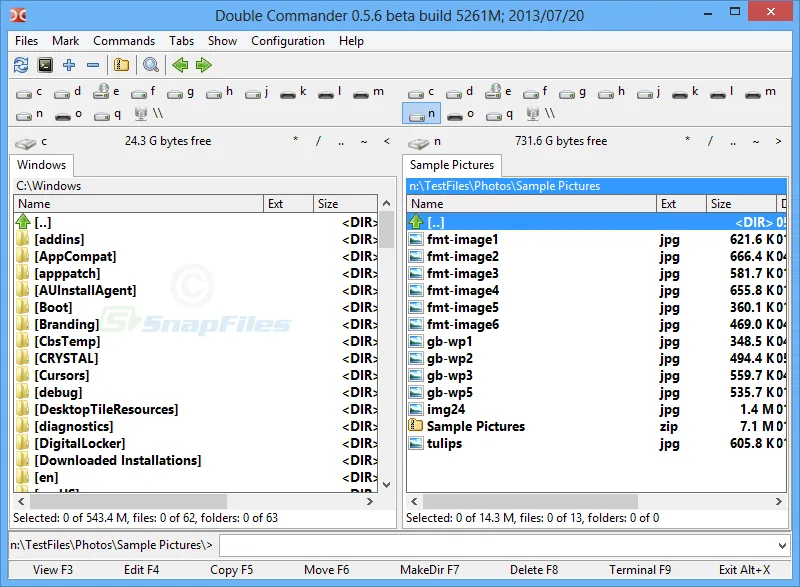Click the View F3 button
Screen dimensions: 800x587
[53, 570]
